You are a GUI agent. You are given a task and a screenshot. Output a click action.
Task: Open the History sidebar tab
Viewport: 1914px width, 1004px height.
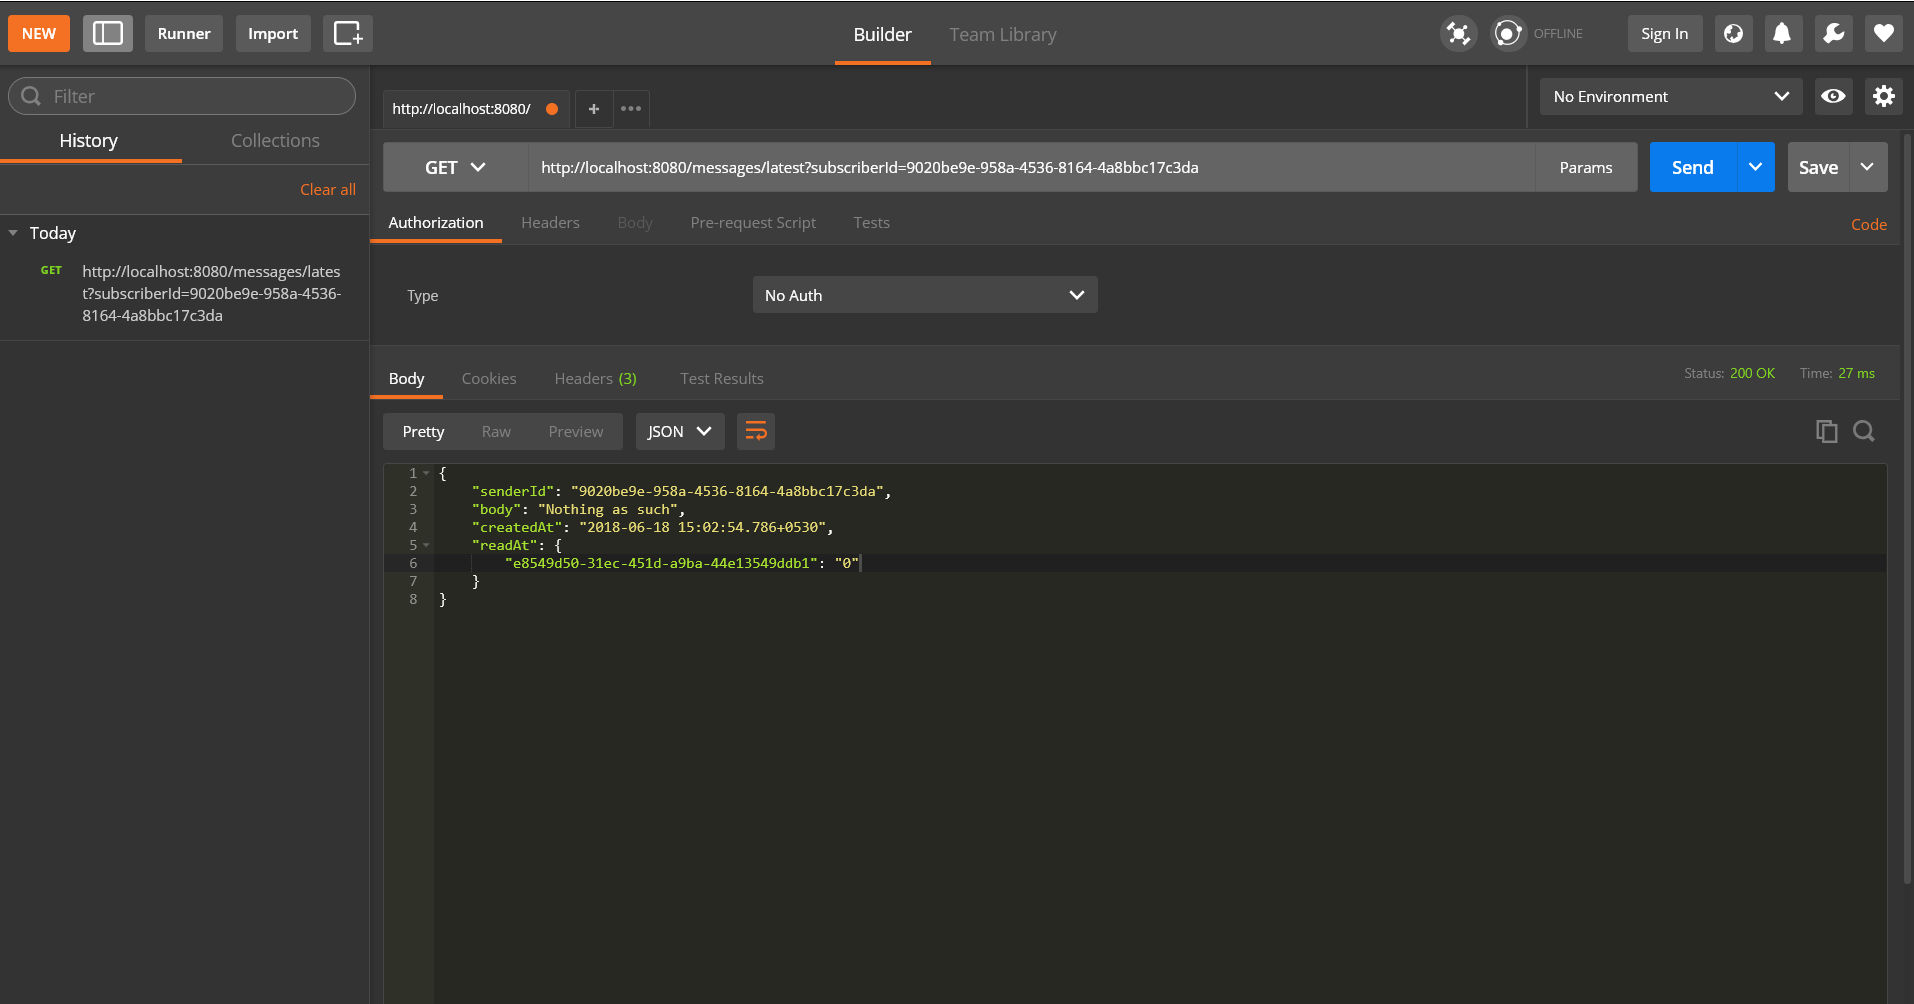point(89,140)
